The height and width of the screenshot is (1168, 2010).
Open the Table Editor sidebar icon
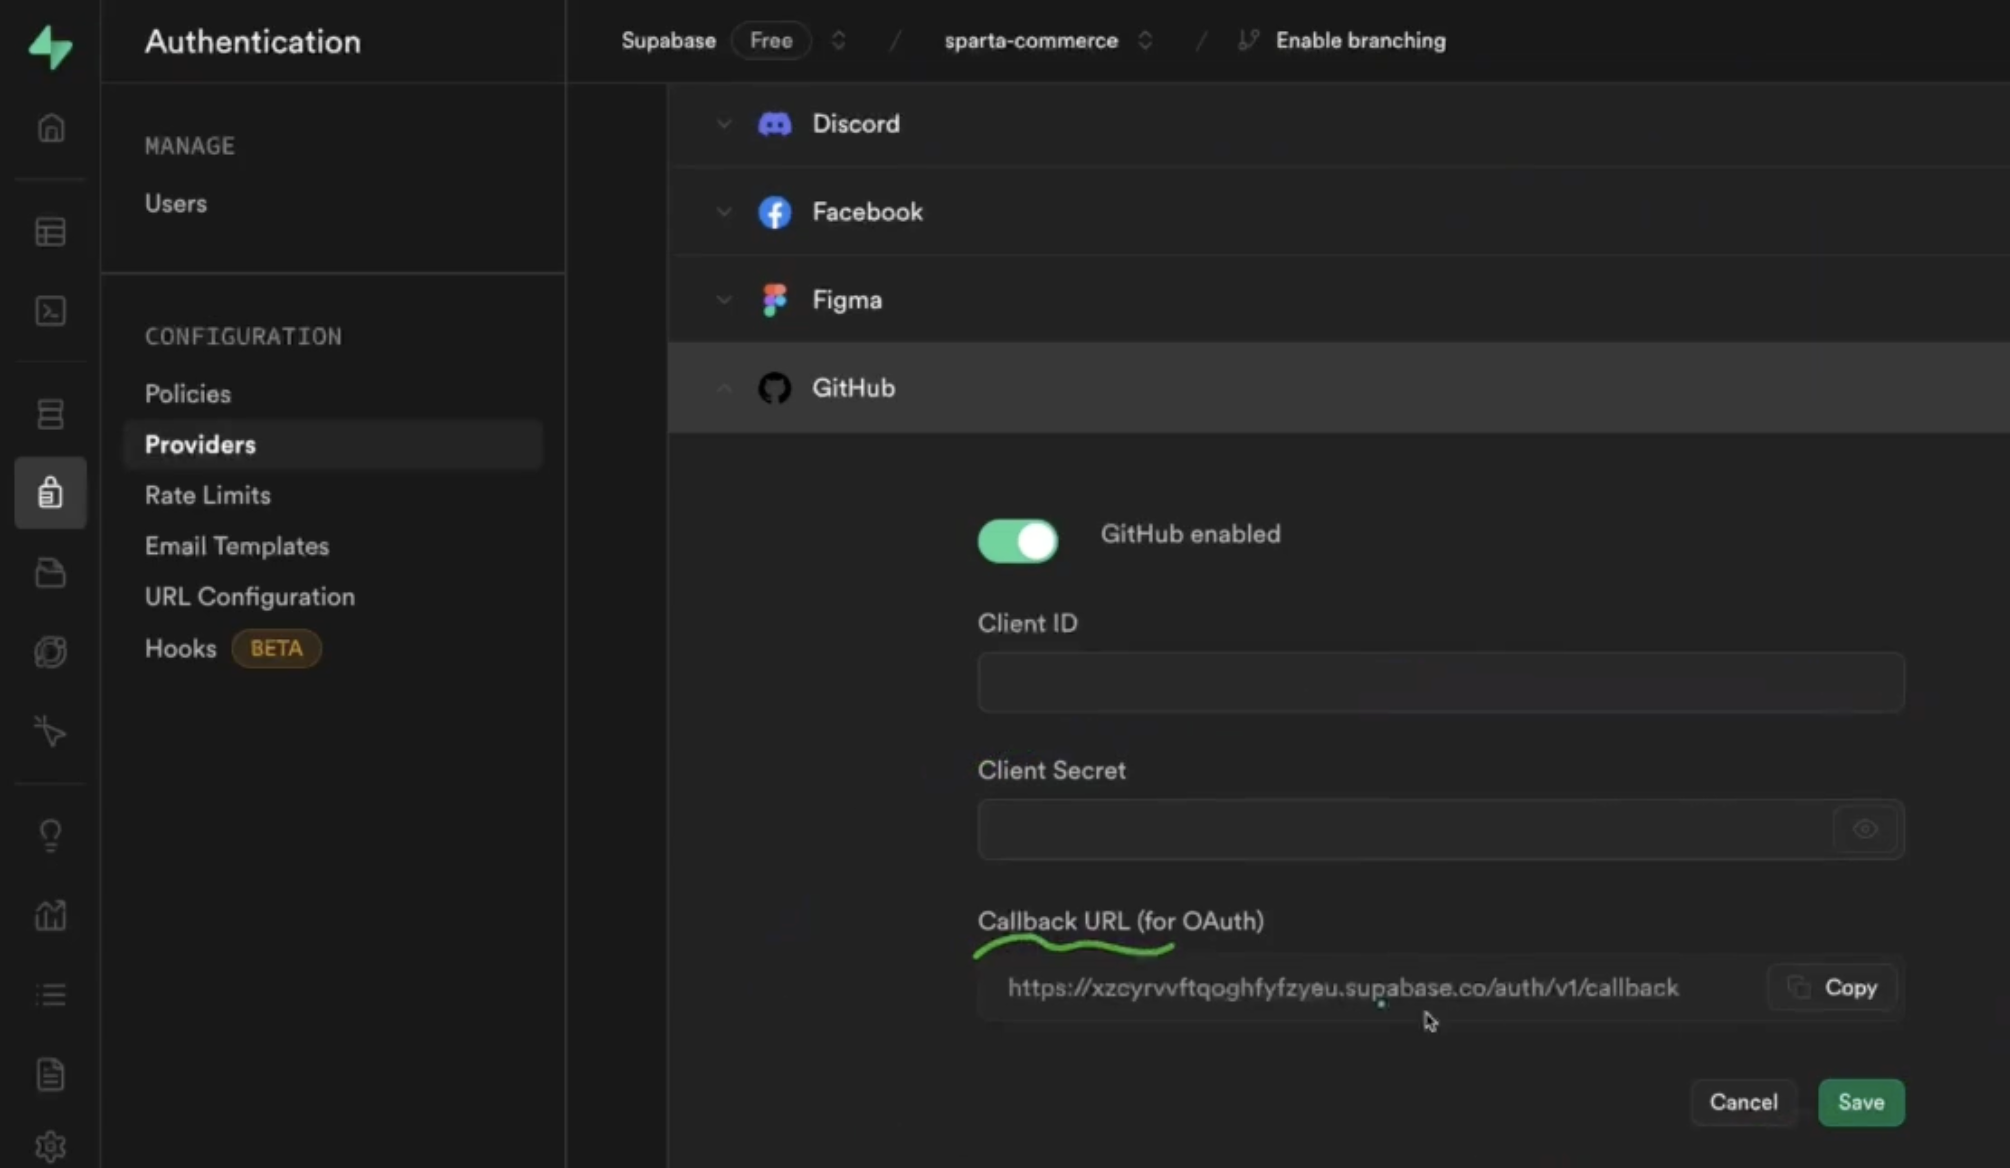point(50,232)
